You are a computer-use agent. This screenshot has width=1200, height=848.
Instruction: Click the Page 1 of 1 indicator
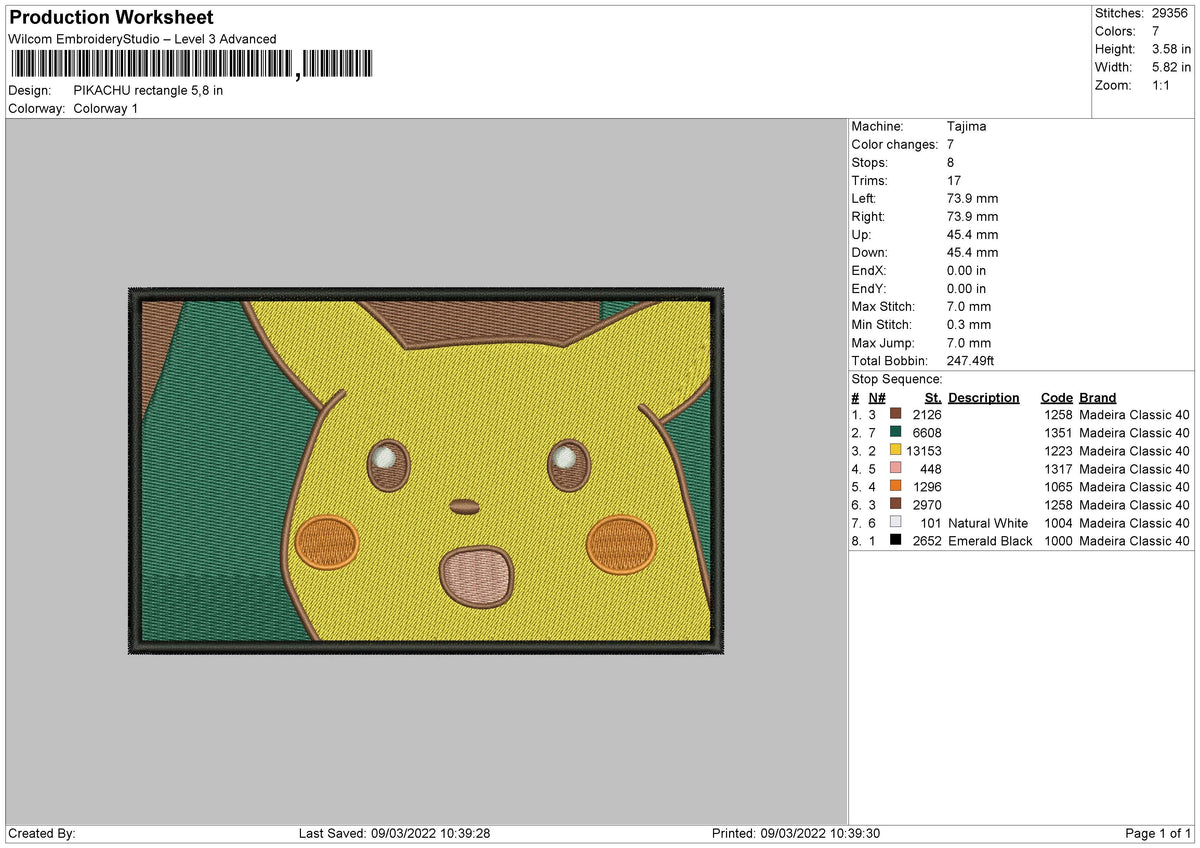[1157, 833]
